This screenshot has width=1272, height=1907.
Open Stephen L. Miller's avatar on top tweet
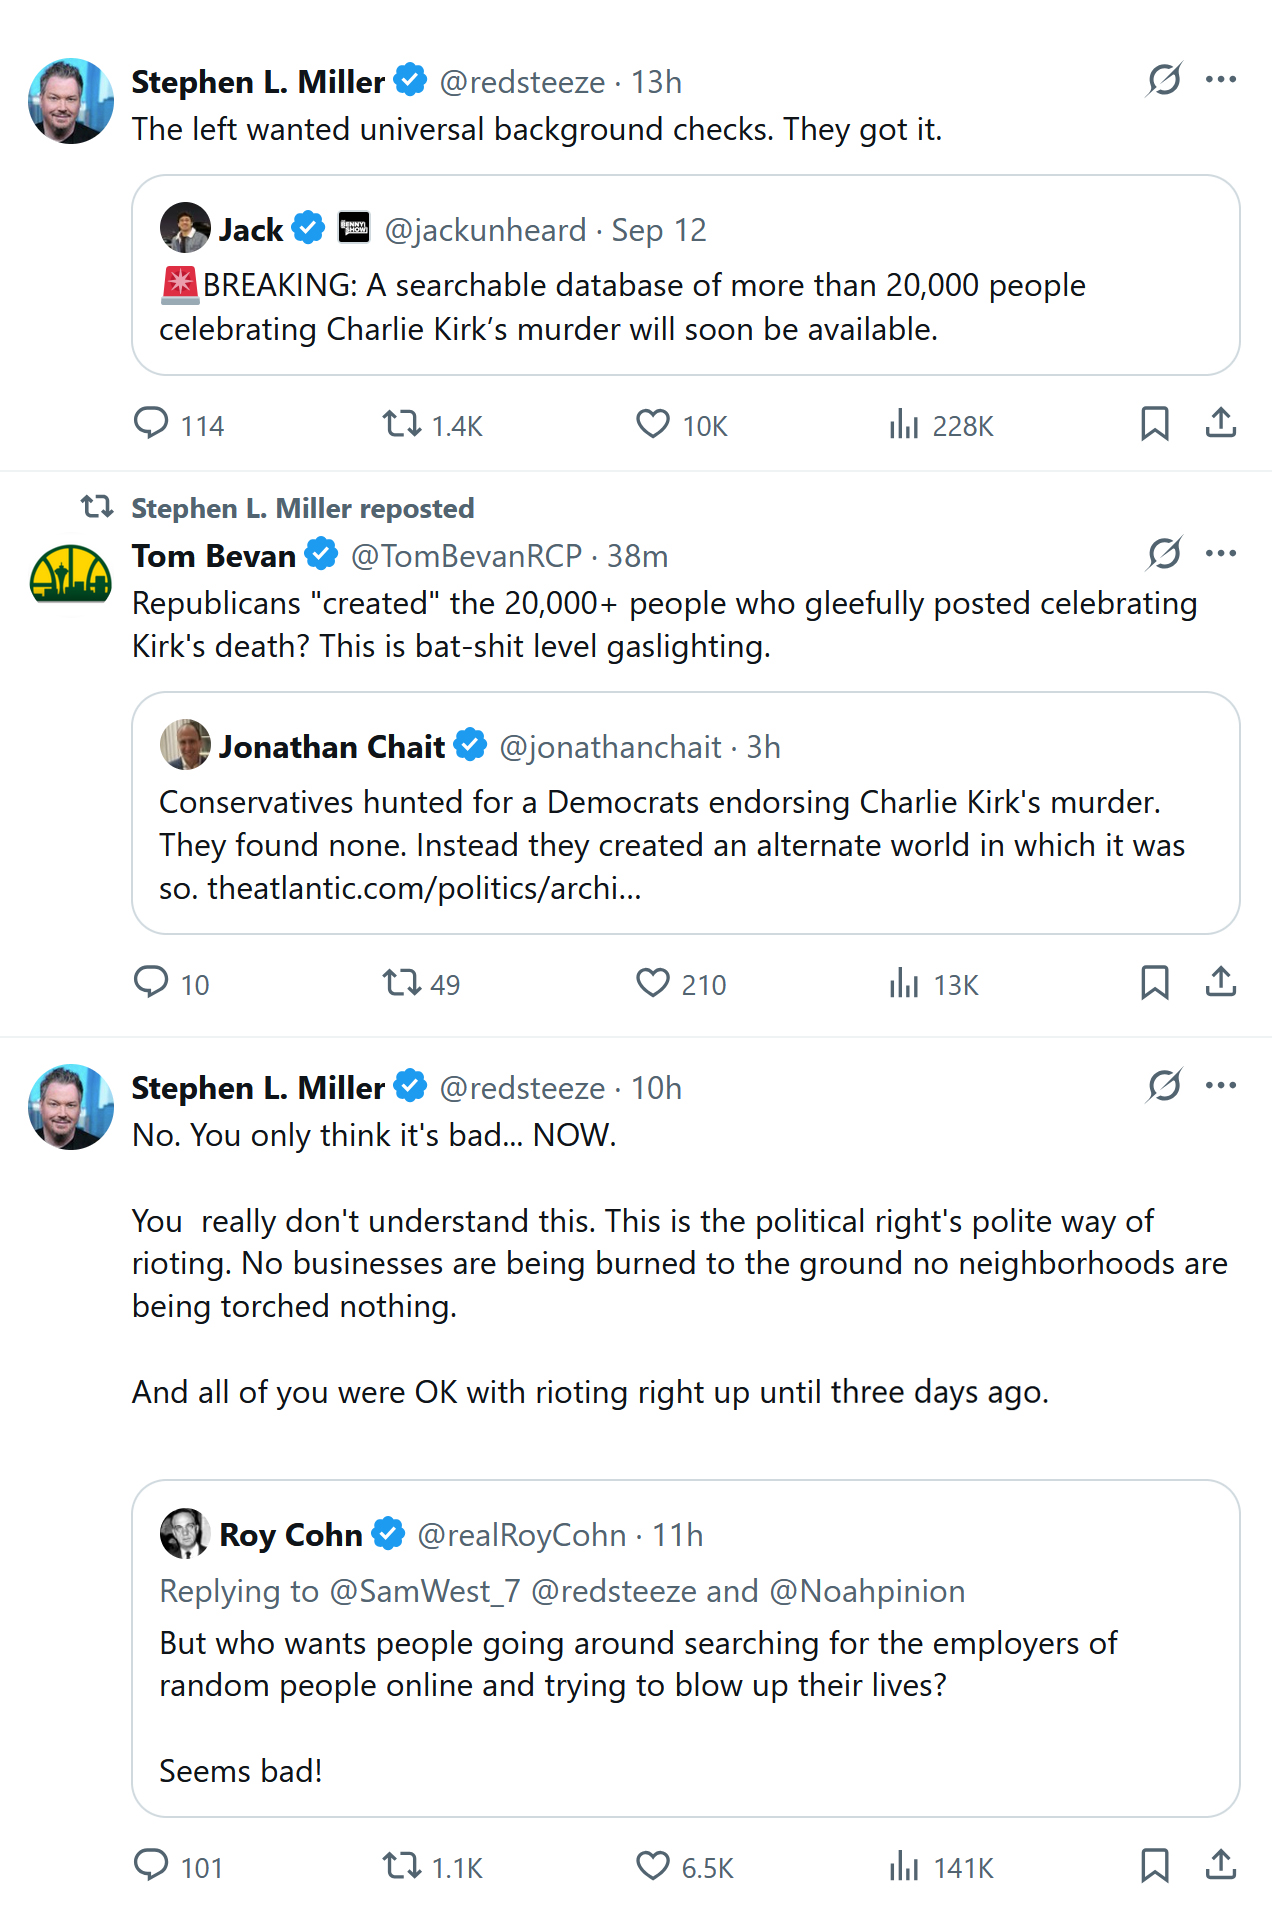(71, 101)
